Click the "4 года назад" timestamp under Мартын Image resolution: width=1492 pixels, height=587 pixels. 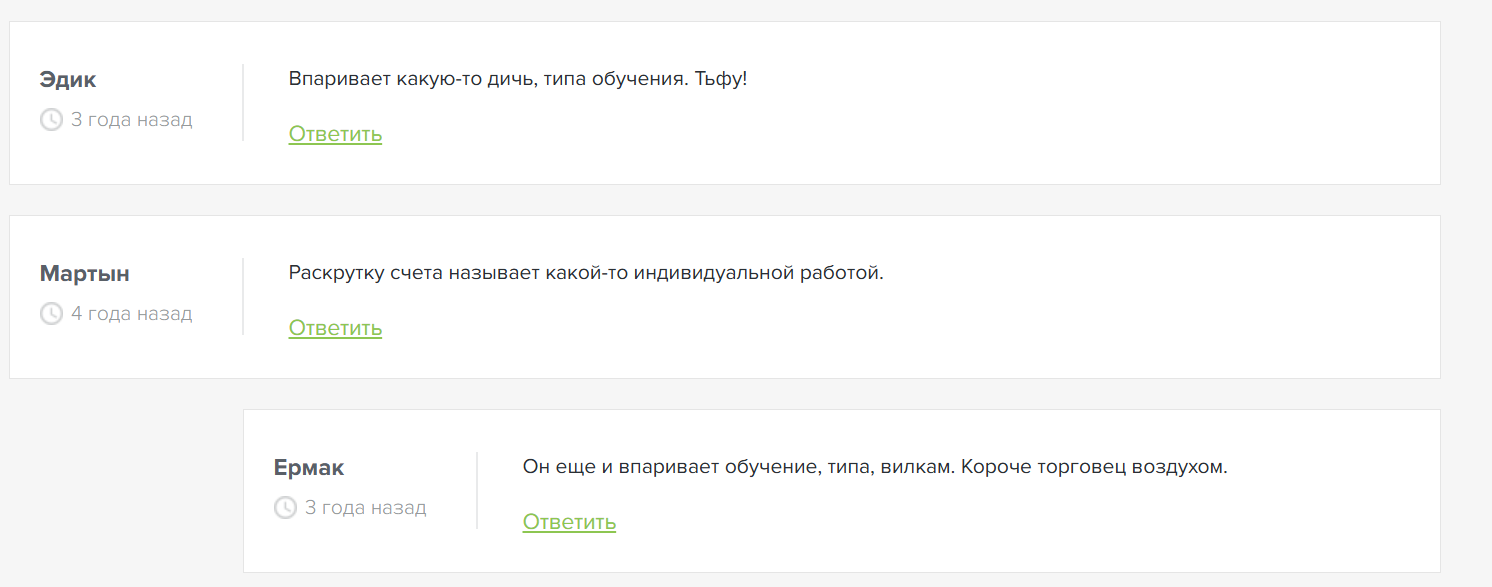[x=132, y=314]
